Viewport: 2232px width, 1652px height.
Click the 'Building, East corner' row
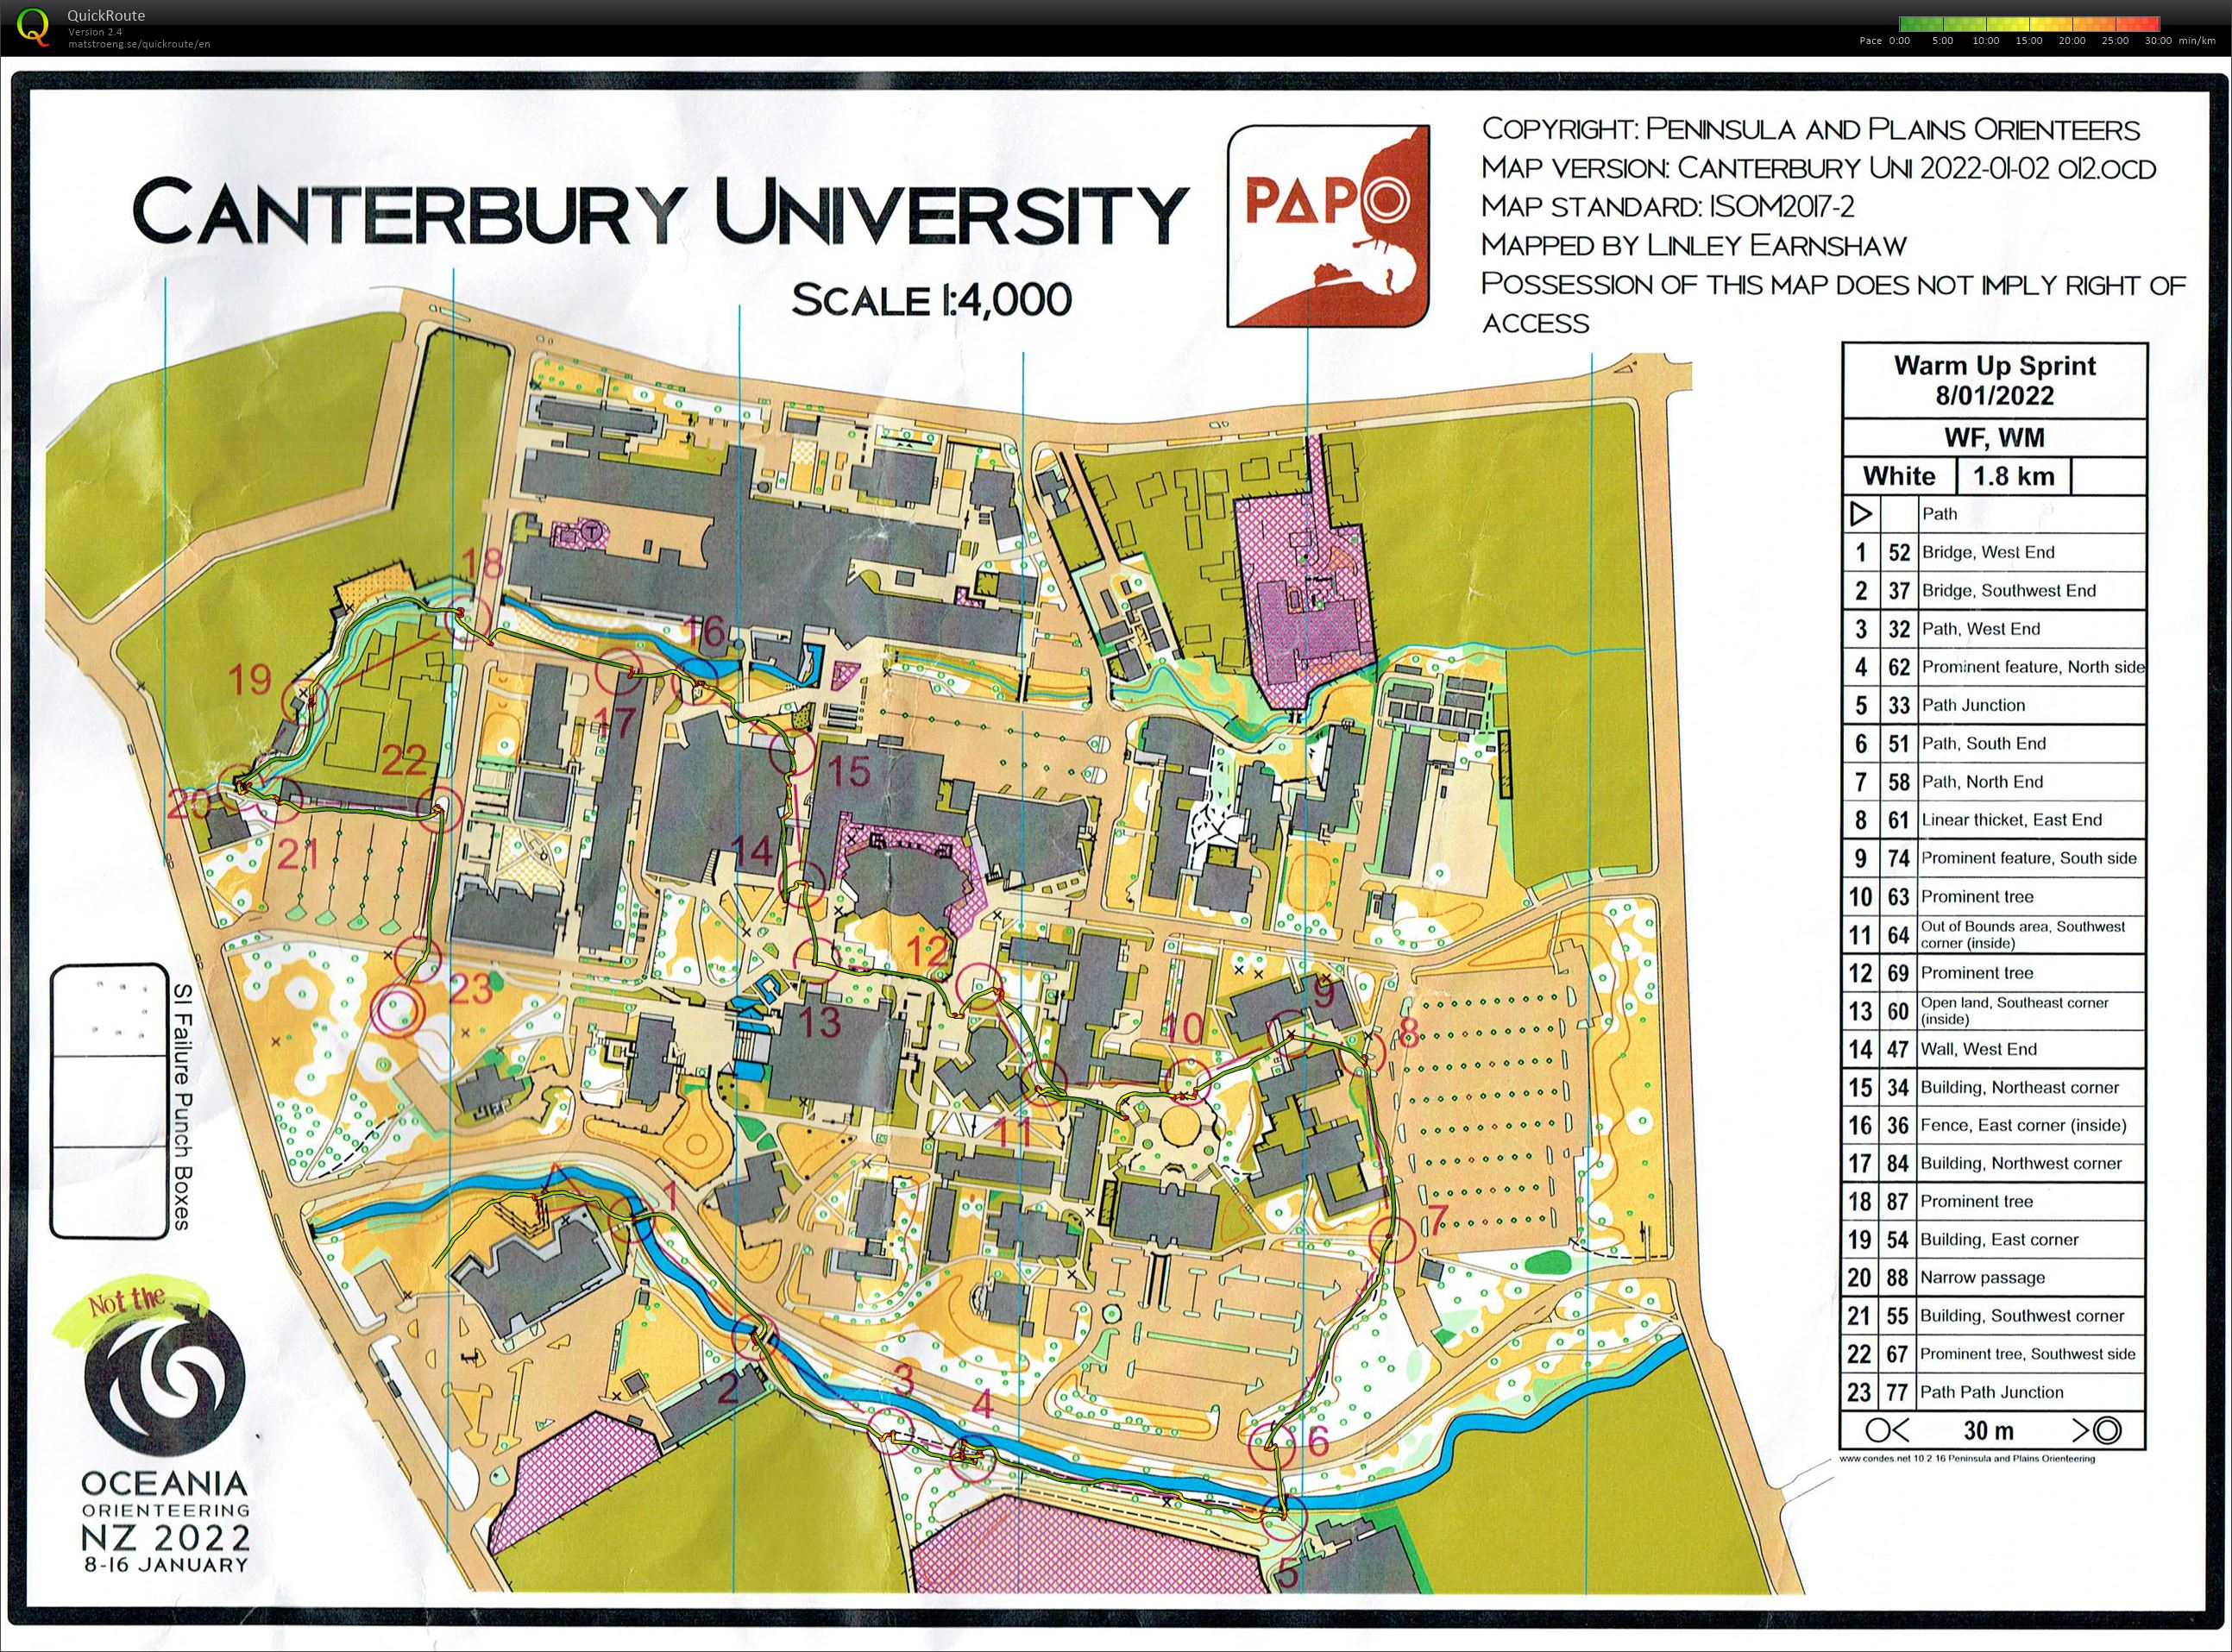(x=1994, y=1240)
